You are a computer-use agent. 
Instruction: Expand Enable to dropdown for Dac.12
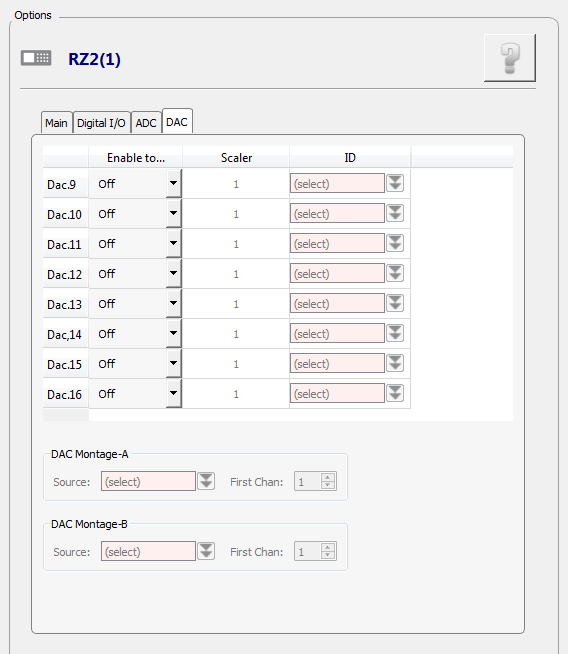point(173,274)
